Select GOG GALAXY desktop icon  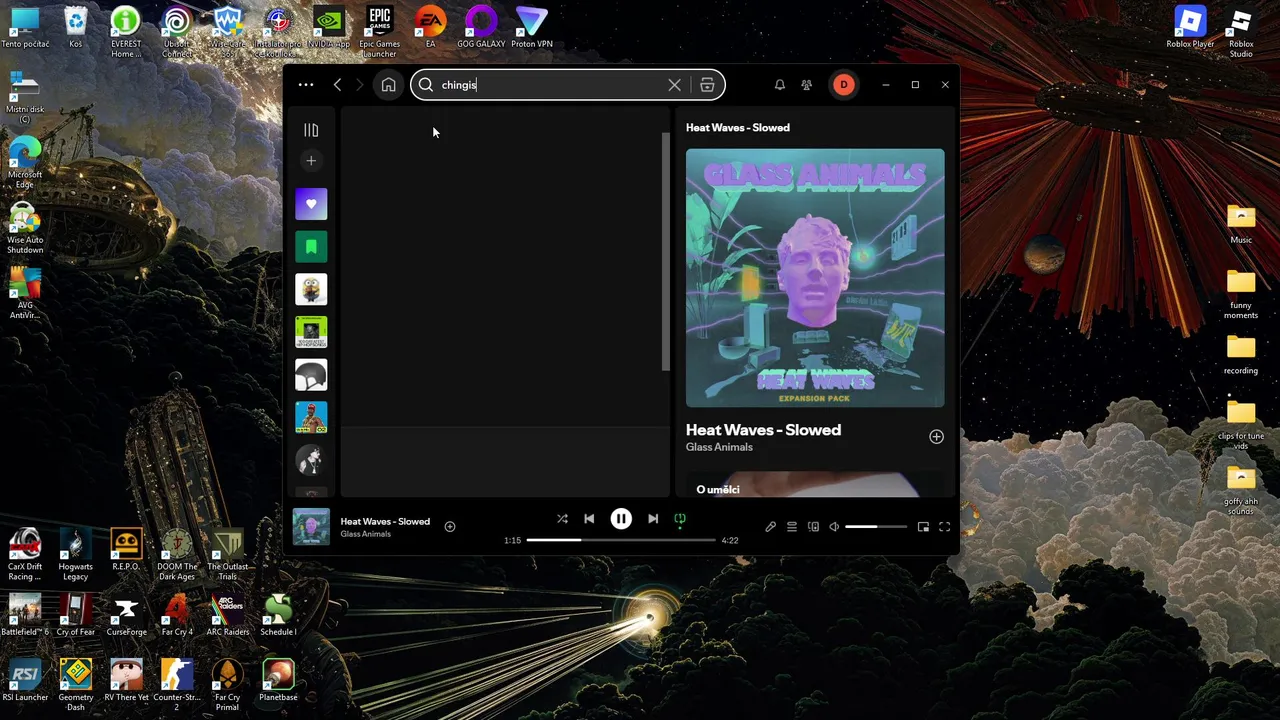pyautogui.click(x=481, y=28)
